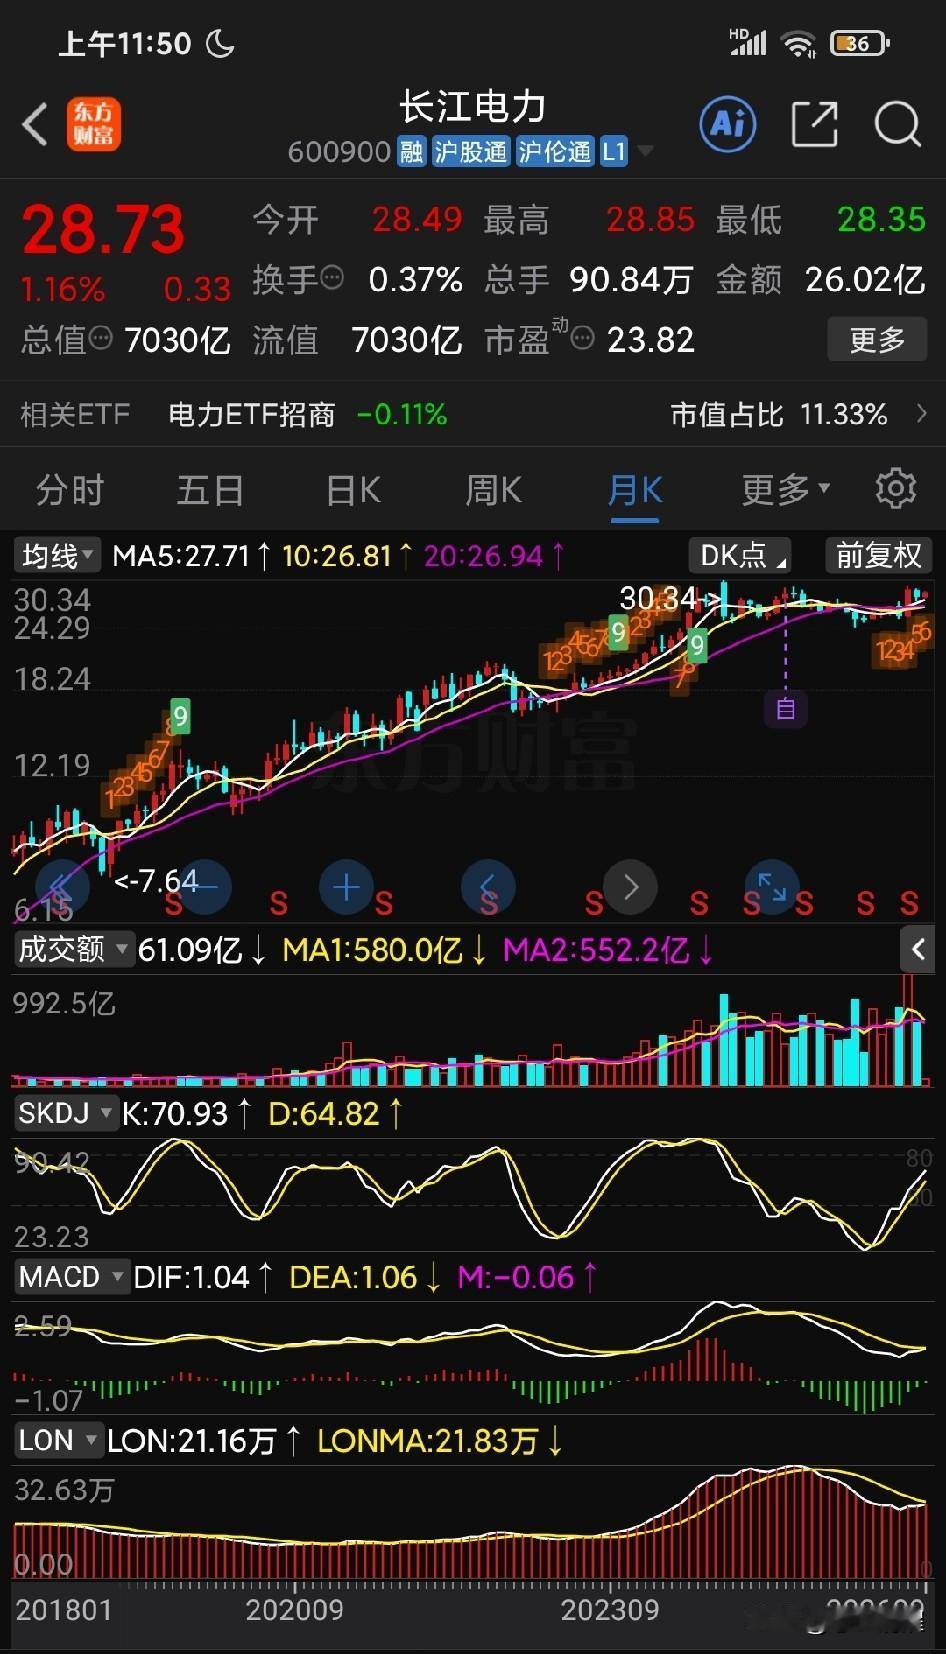Tap the 沪伦通 tag badge

coord(555,152)
